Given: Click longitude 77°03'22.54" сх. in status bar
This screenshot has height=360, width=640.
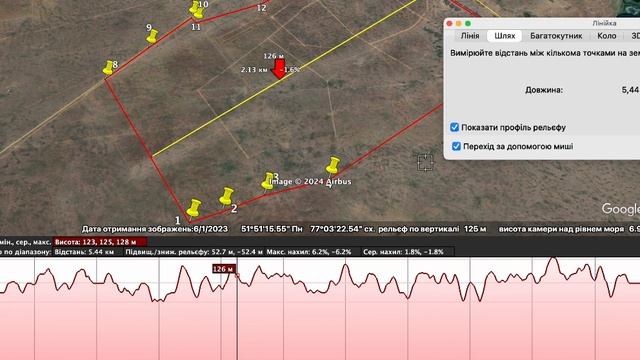Looking at the screenshot, I should (x=342, y=229).
